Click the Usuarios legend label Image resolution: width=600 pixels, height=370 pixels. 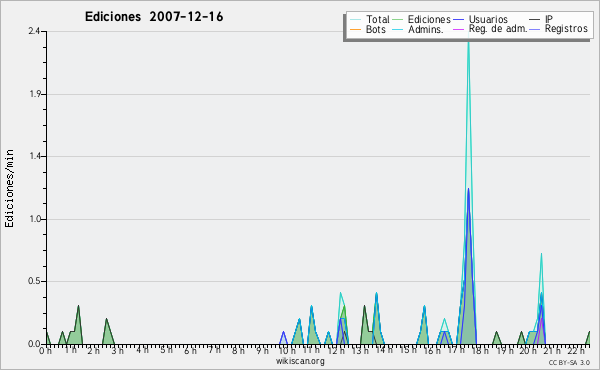tap(488, 19)
